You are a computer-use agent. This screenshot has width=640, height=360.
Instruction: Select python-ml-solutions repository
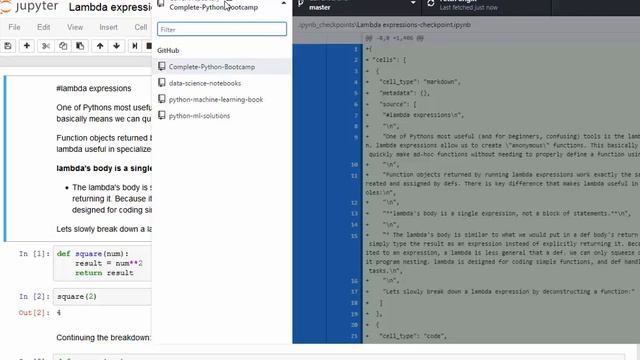click(222, 116)
